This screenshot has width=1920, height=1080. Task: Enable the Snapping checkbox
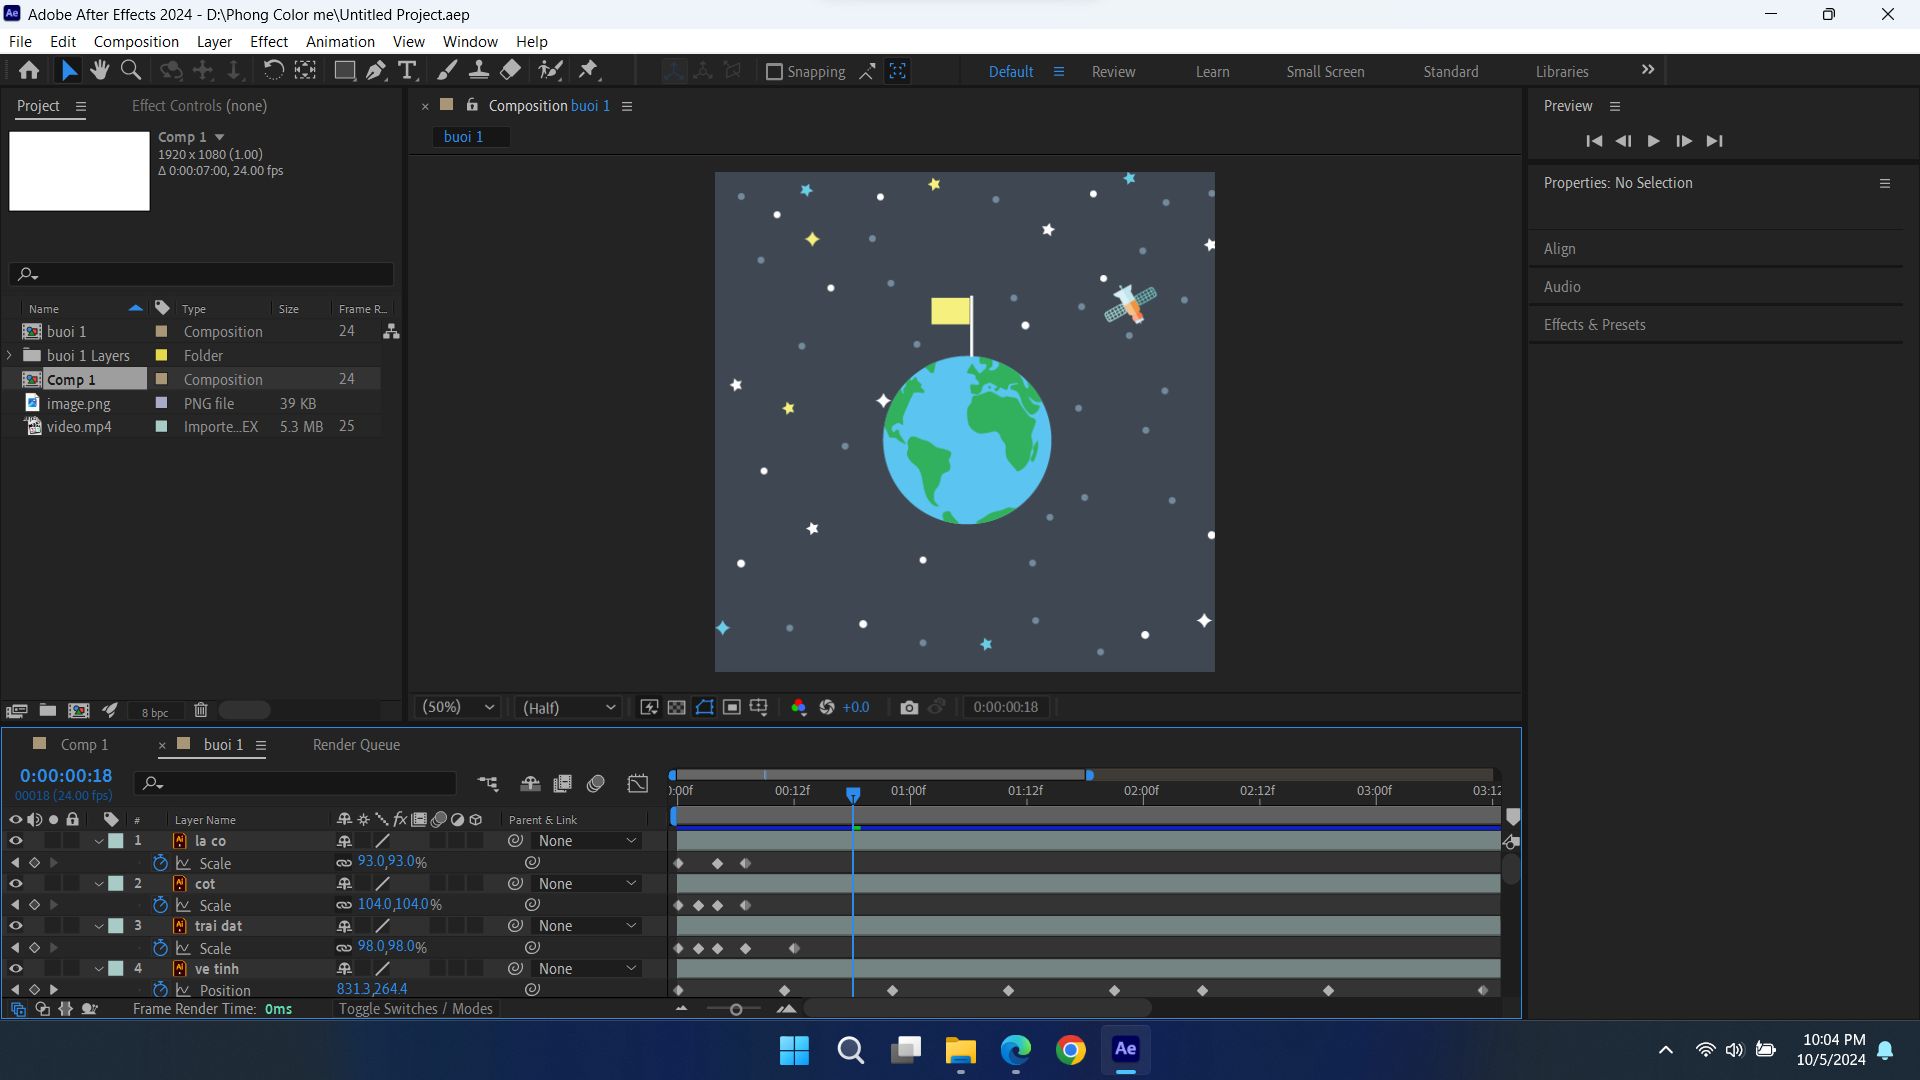tap(774, 72)
